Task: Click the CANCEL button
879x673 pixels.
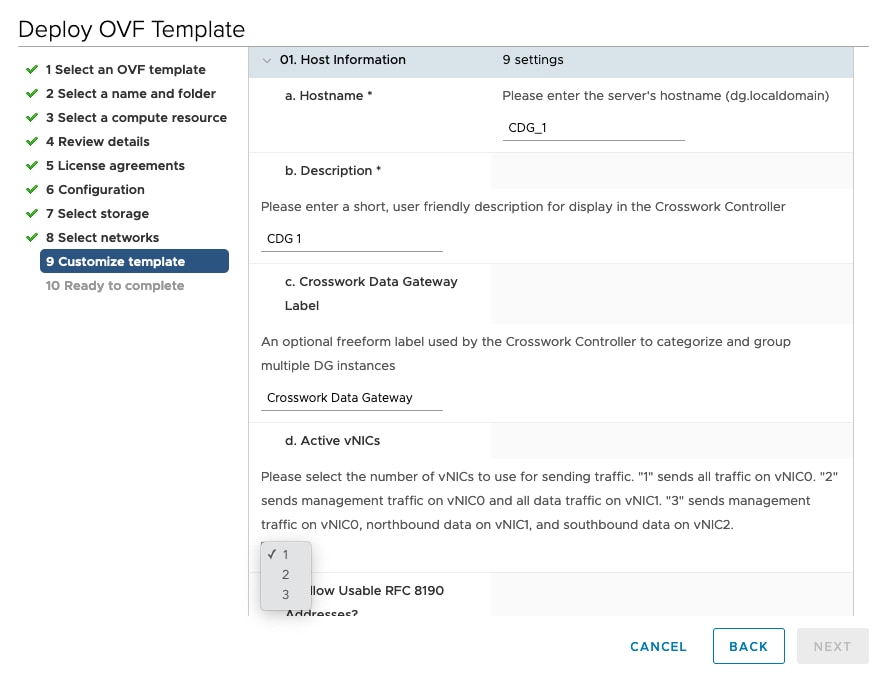Action: click(657, 646)
